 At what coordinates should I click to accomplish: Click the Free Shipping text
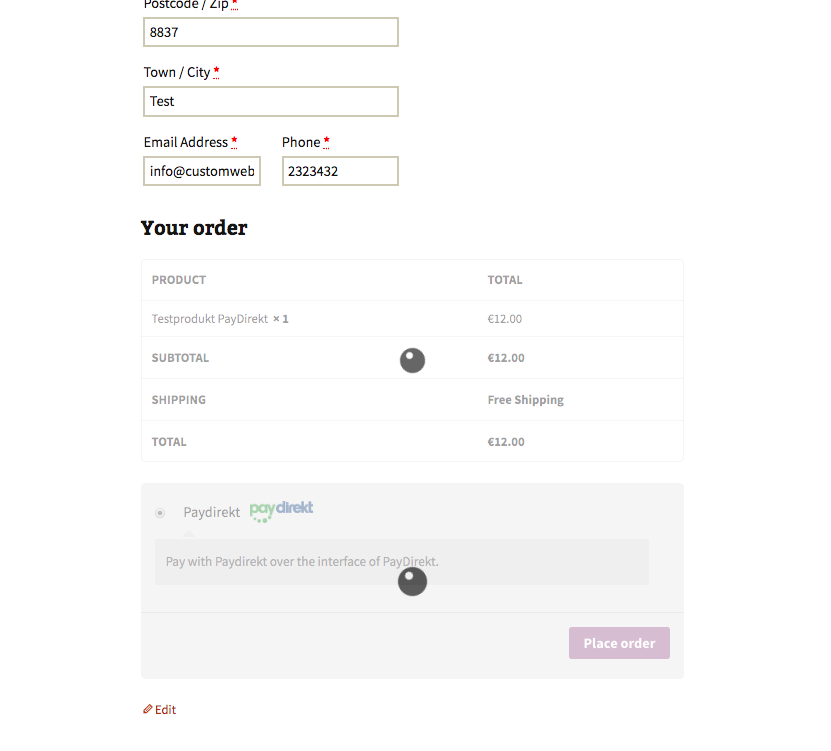point(525,400)
